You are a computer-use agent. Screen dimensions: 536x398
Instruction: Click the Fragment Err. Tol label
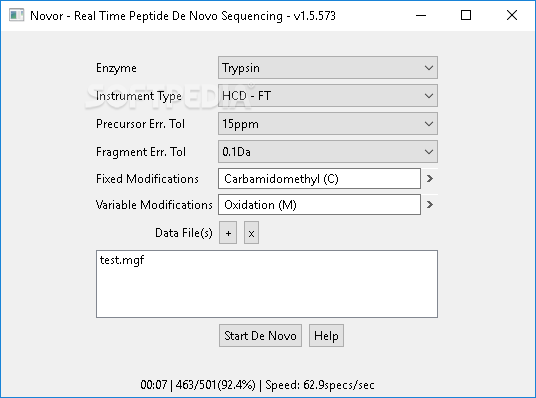click(141, 152)
